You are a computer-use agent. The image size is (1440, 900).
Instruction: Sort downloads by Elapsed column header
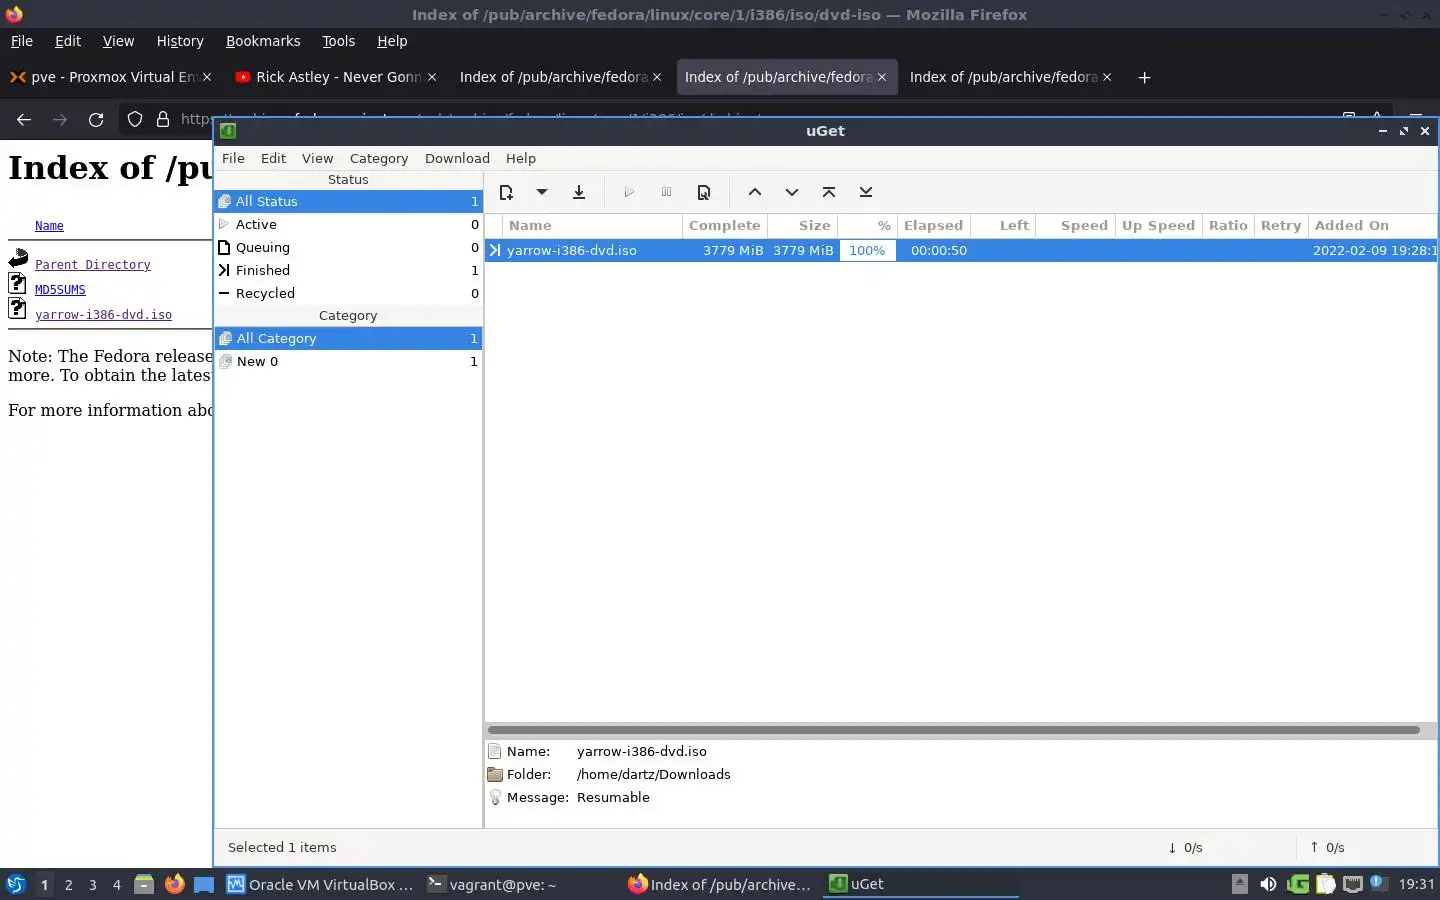933,225
